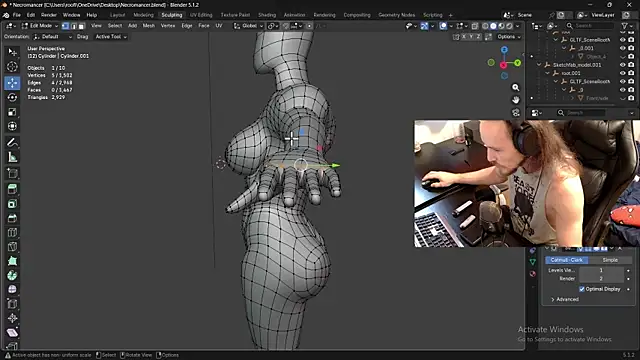This screenshot has width=640, height=360.
Task: Activate the Move tool in the left toolbar
Action: pyautogui.click(x=12, y=83)
